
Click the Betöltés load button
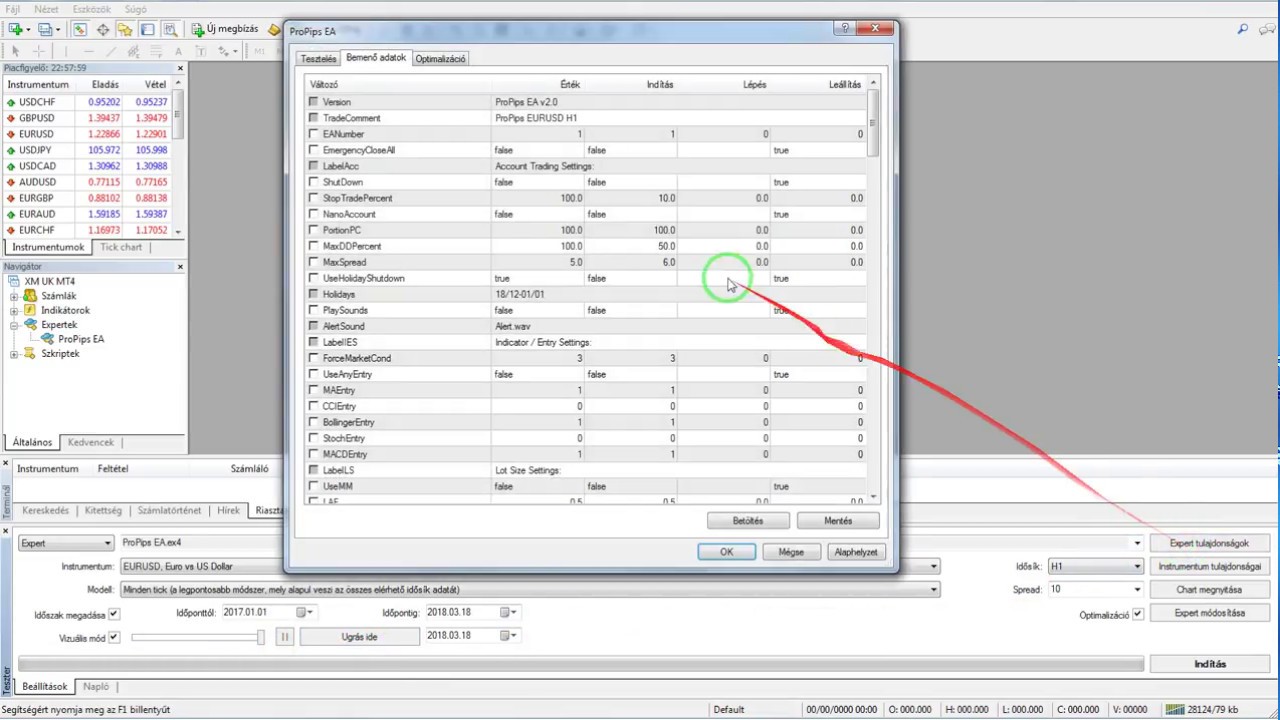click(748, 521)
